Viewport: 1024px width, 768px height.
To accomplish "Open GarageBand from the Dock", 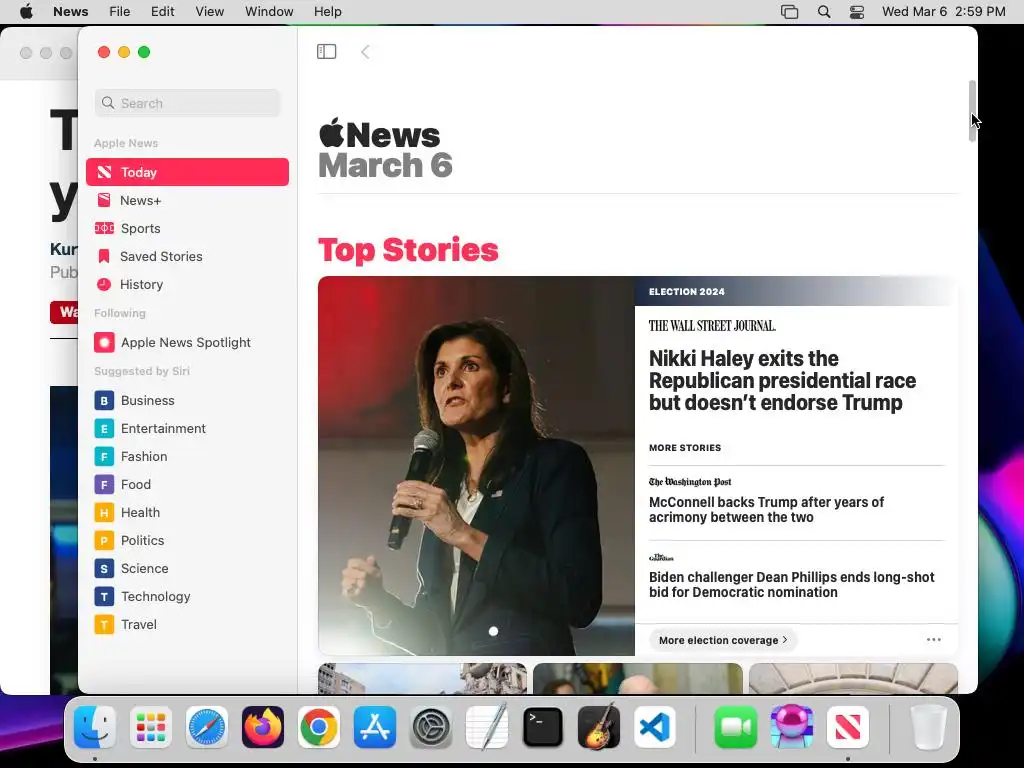I will click(x=599, y=727).
